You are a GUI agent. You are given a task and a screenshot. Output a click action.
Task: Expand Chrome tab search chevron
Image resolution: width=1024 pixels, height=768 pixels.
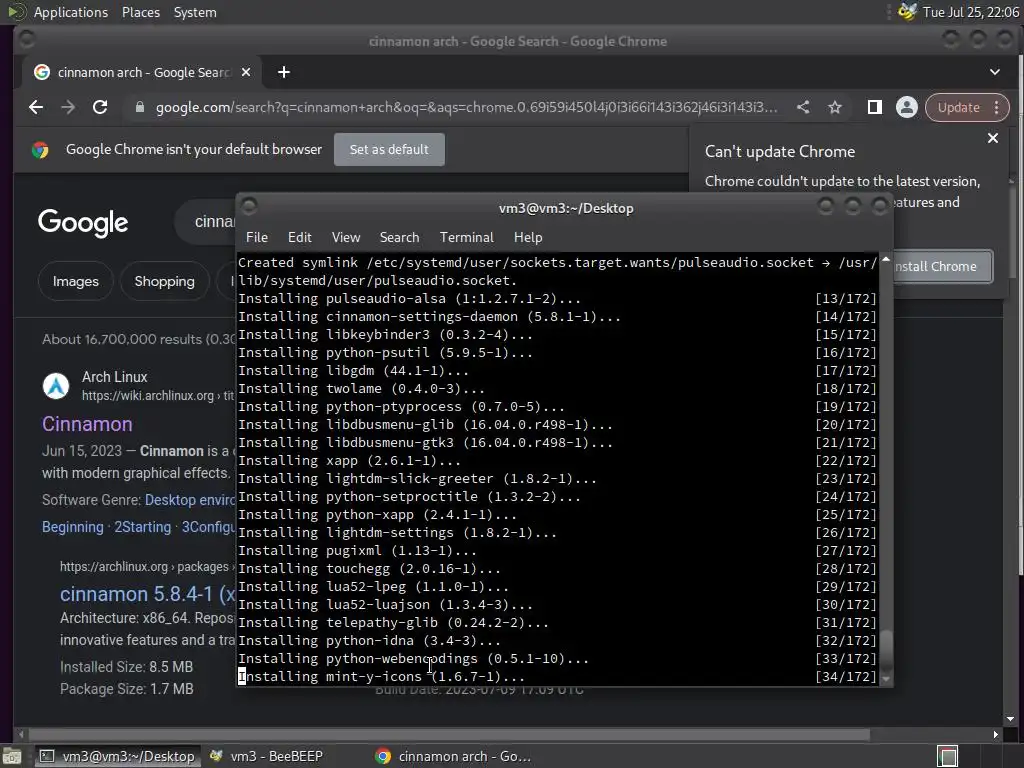(995, 72)
